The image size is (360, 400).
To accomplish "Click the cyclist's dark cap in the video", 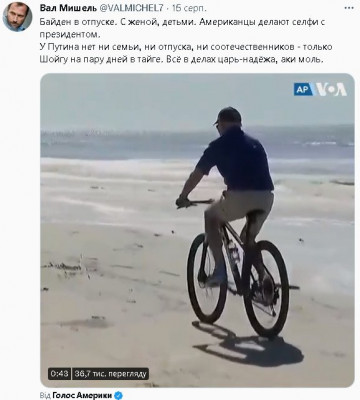I will click(x=228, y=116).
